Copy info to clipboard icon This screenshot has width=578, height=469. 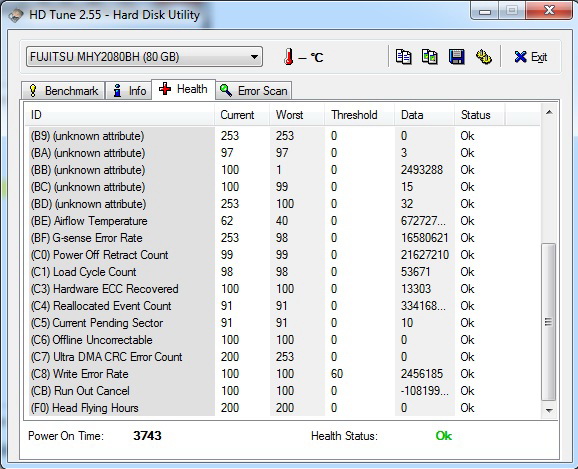pos(403,57)
